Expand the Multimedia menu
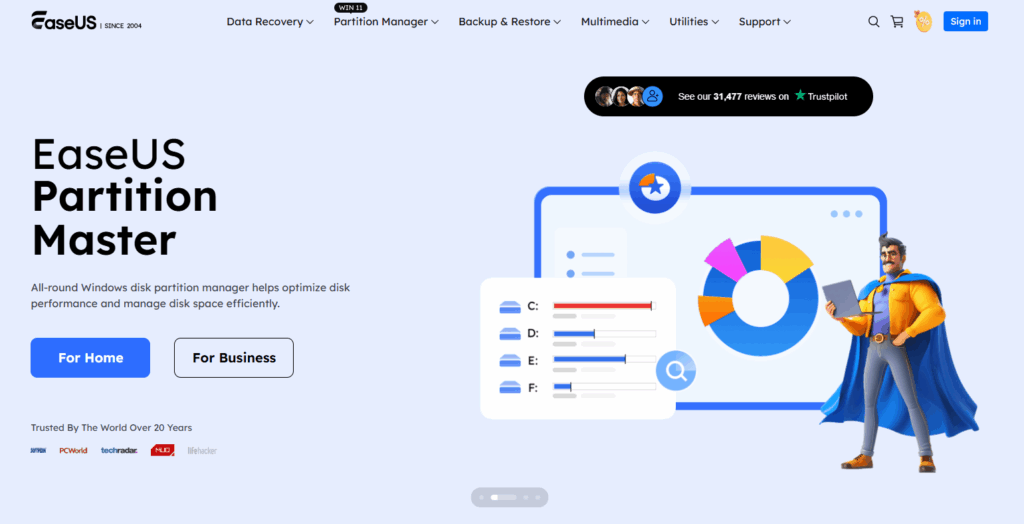The height and width of the screenshot is (524, 1024). pos(615,22)
